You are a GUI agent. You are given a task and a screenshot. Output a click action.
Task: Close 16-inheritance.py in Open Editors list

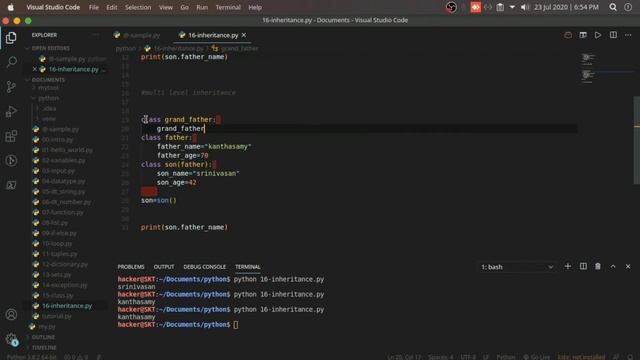click(x=35, y=69)
